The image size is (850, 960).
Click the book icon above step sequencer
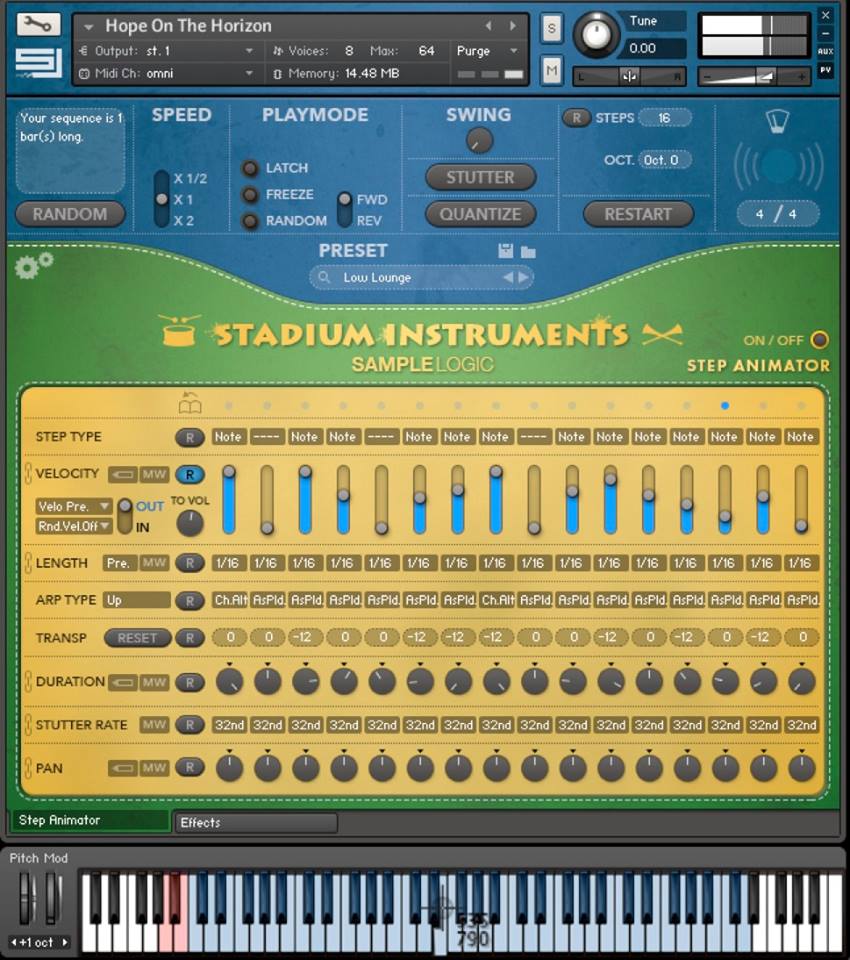(190, 403)
